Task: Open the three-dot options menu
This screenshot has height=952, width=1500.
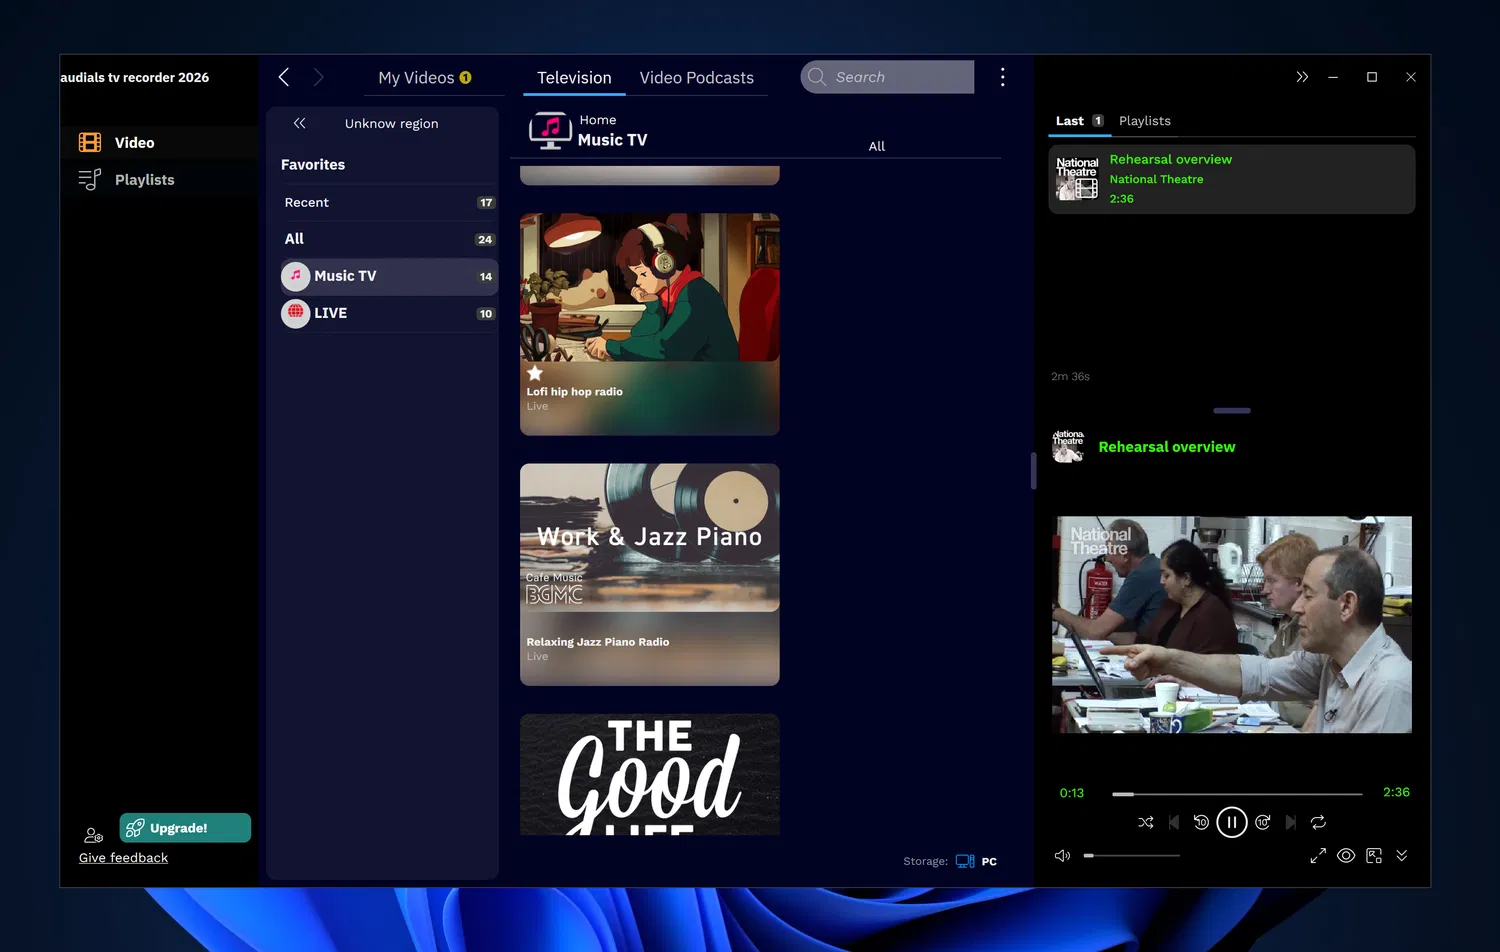Action: click(x=1002, y=77)
